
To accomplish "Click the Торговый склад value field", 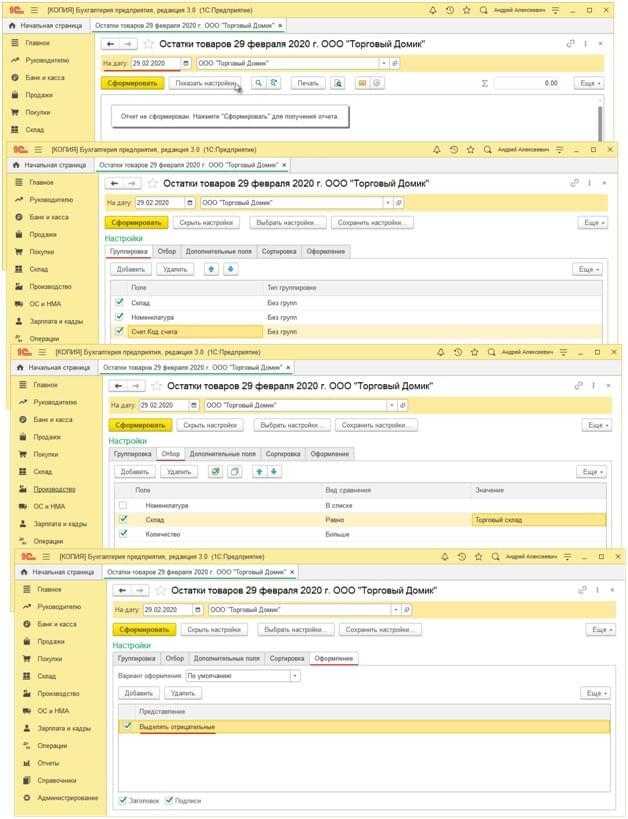I will pyautogui.click(x=537, y=520).
